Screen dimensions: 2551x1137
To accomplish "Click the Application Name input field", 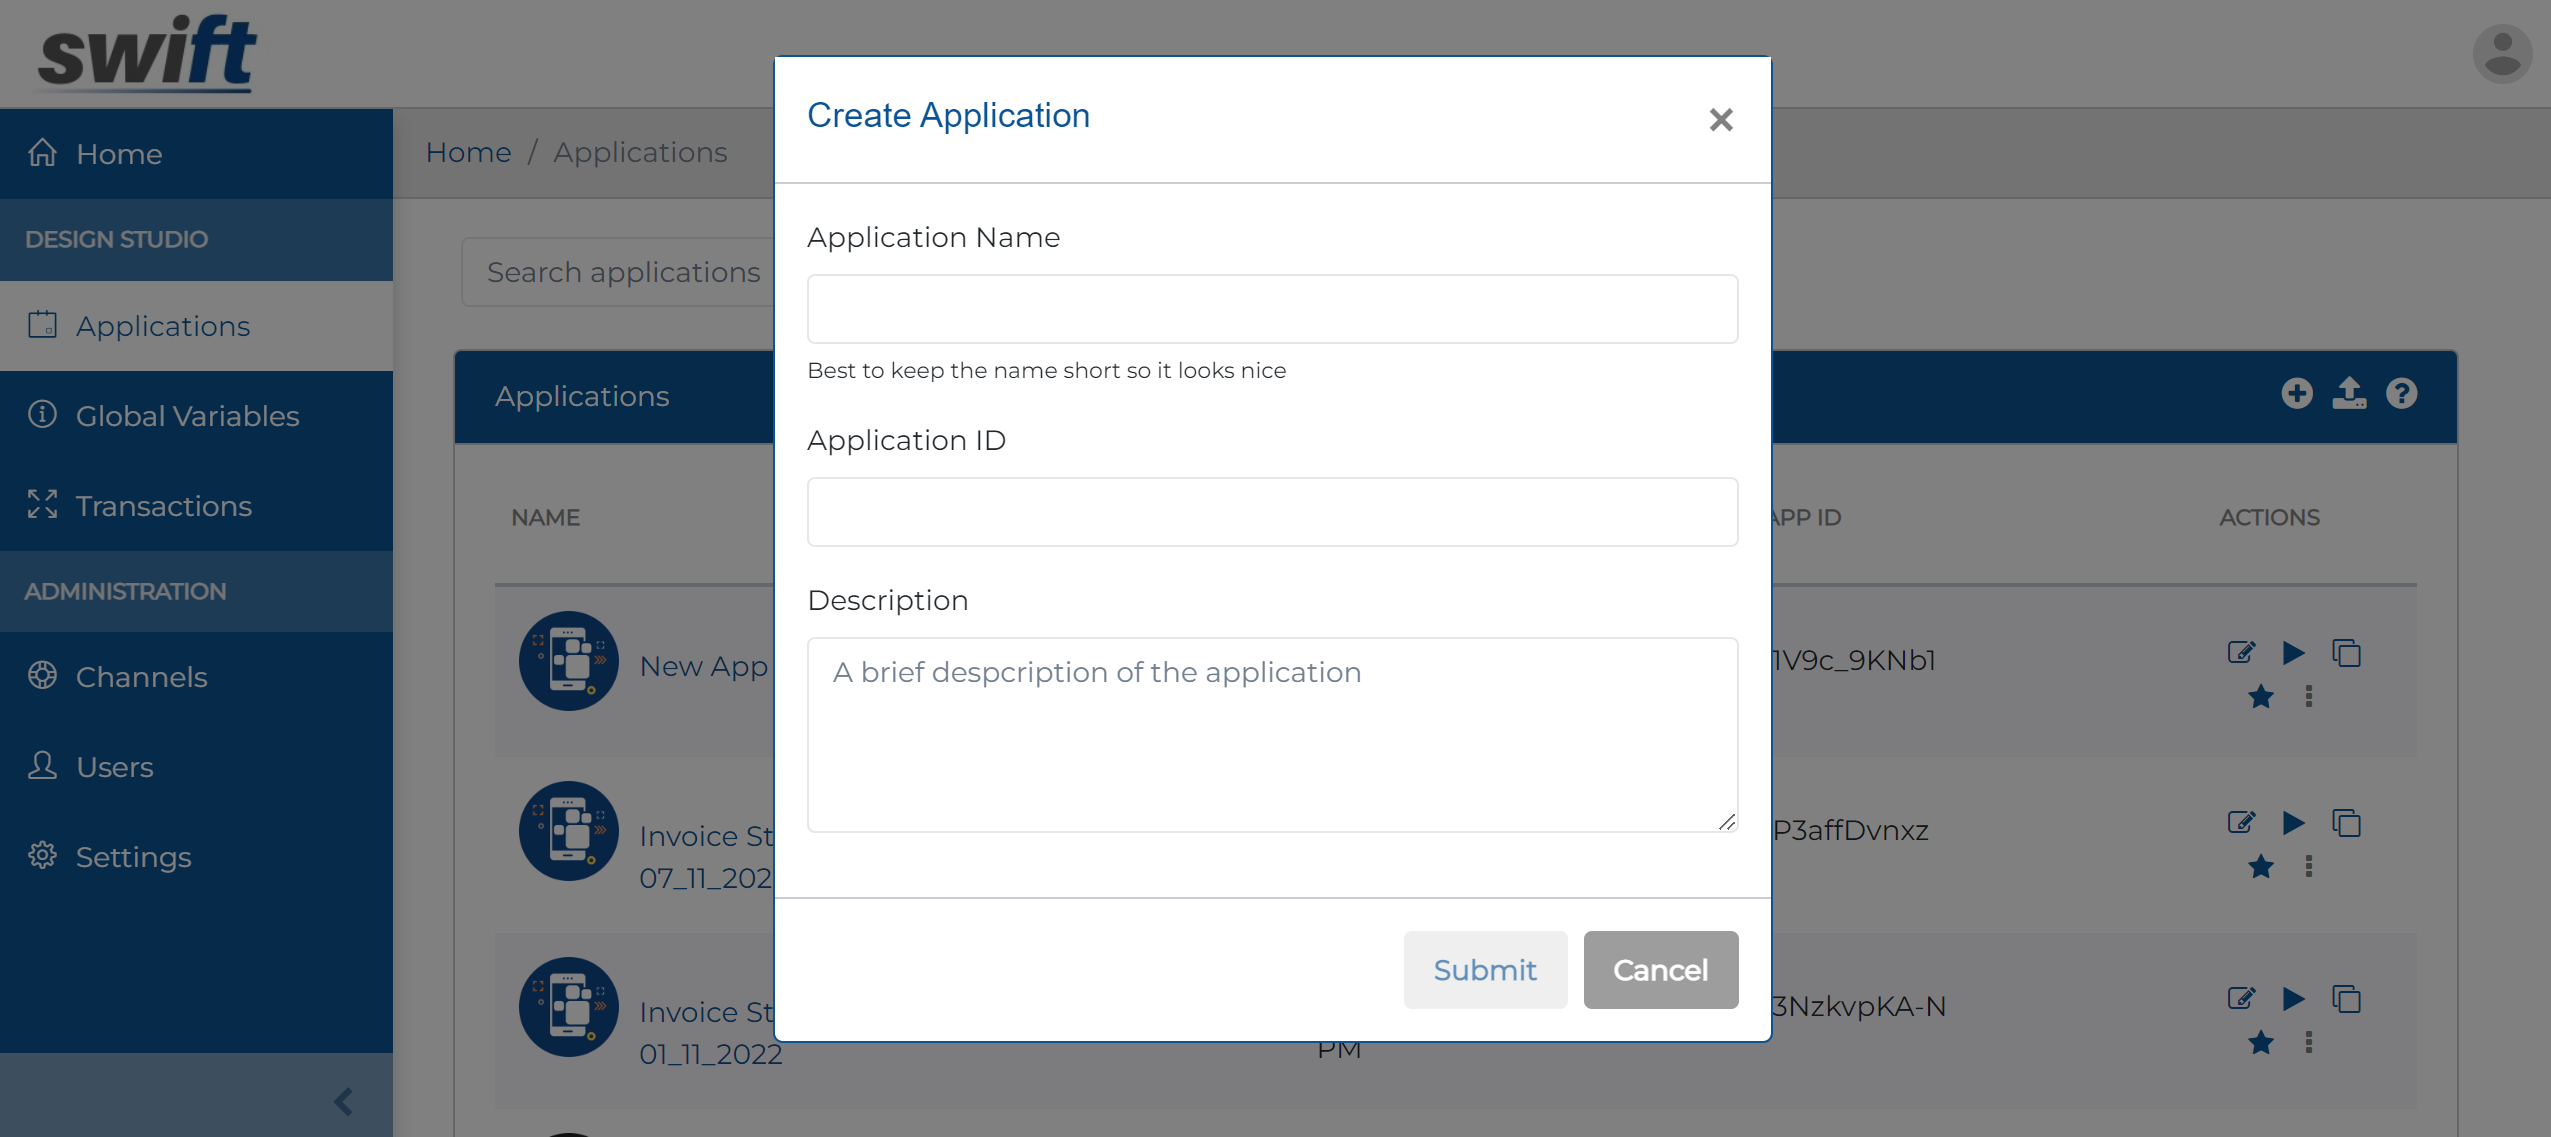I will pyautogui.click(x=1272, y=309).
